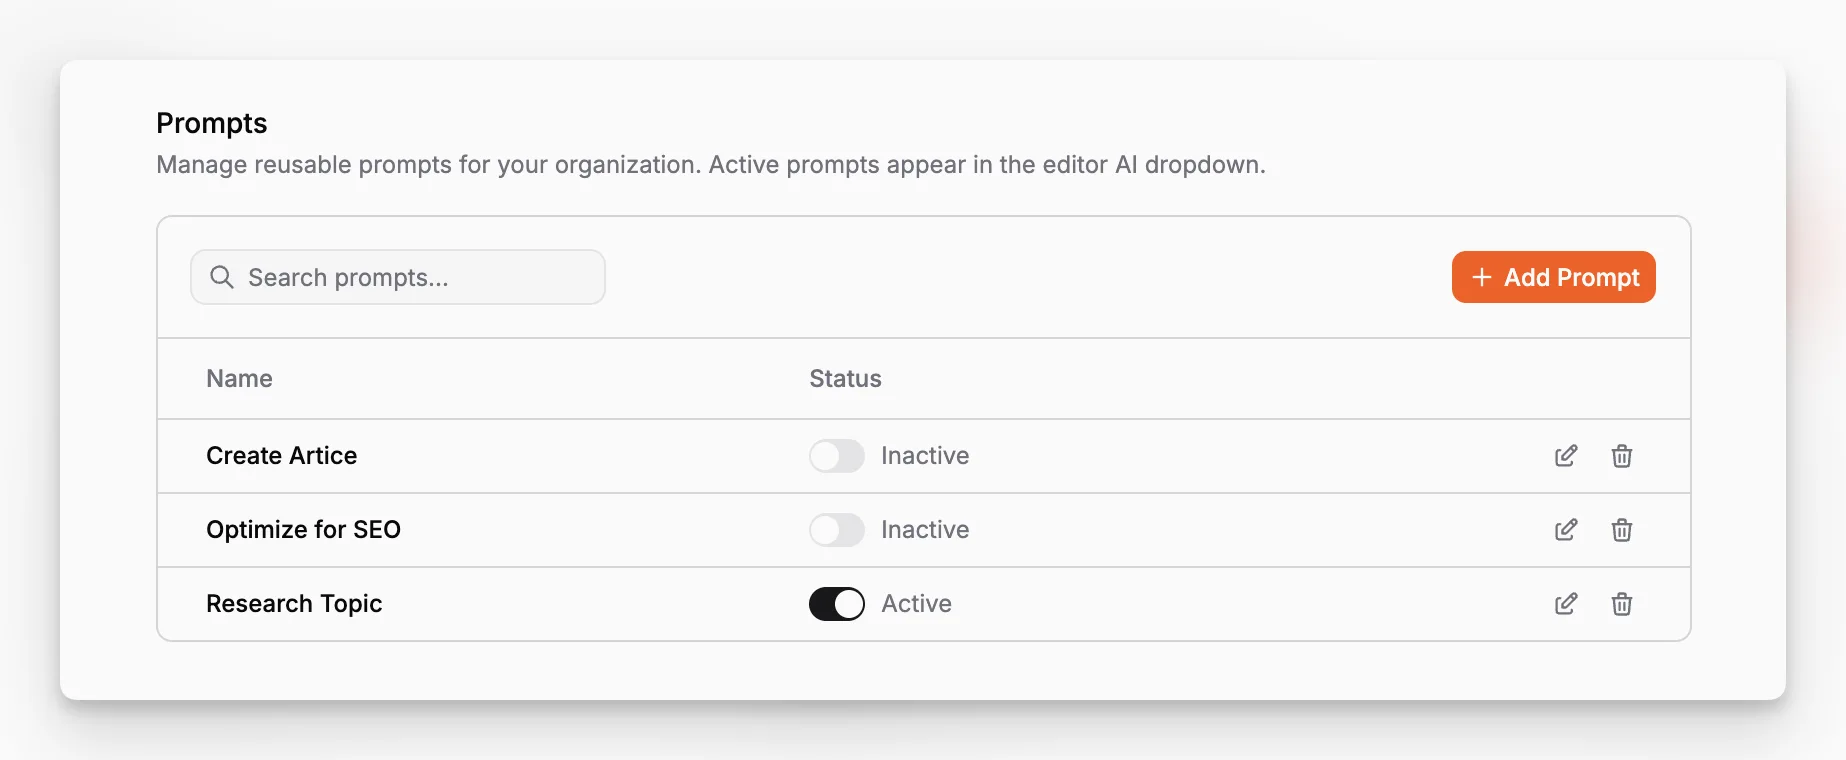Select the Create Artice row name
Viewport: 1846px width, 760px height.
pos(281,456)
